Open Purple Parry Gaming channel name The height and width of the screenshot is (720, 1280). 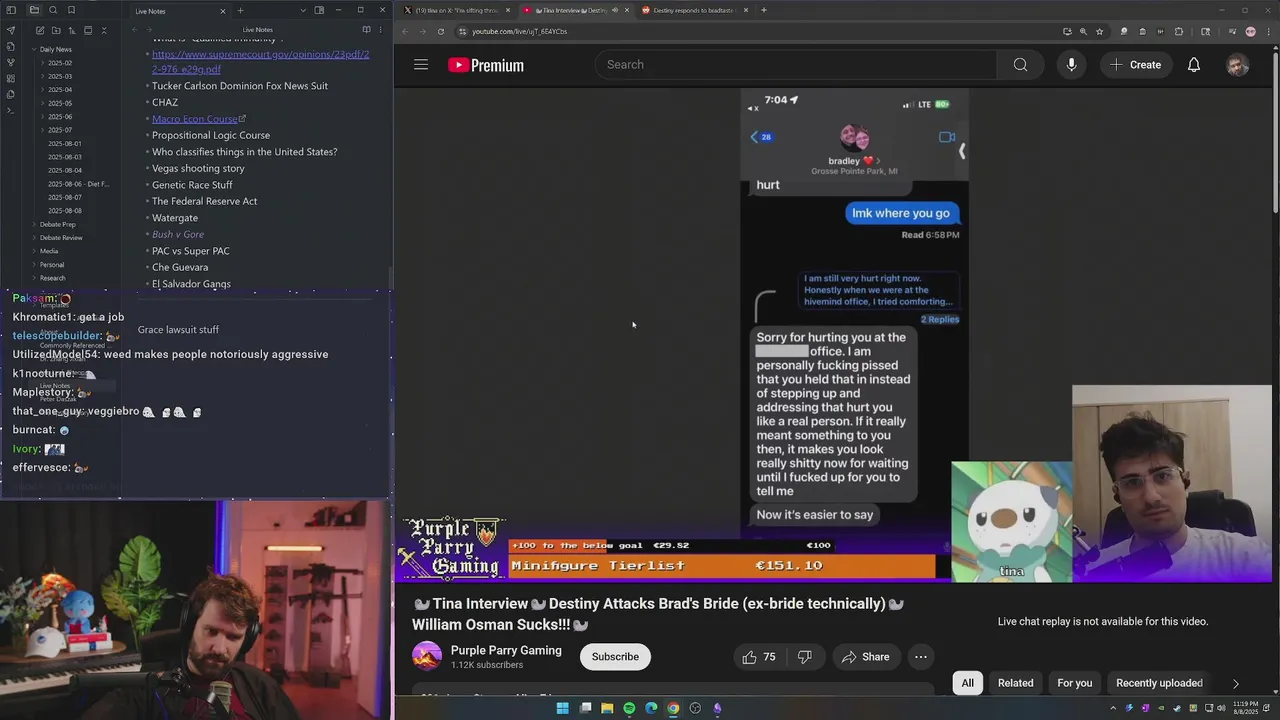[x=506, y=650]
